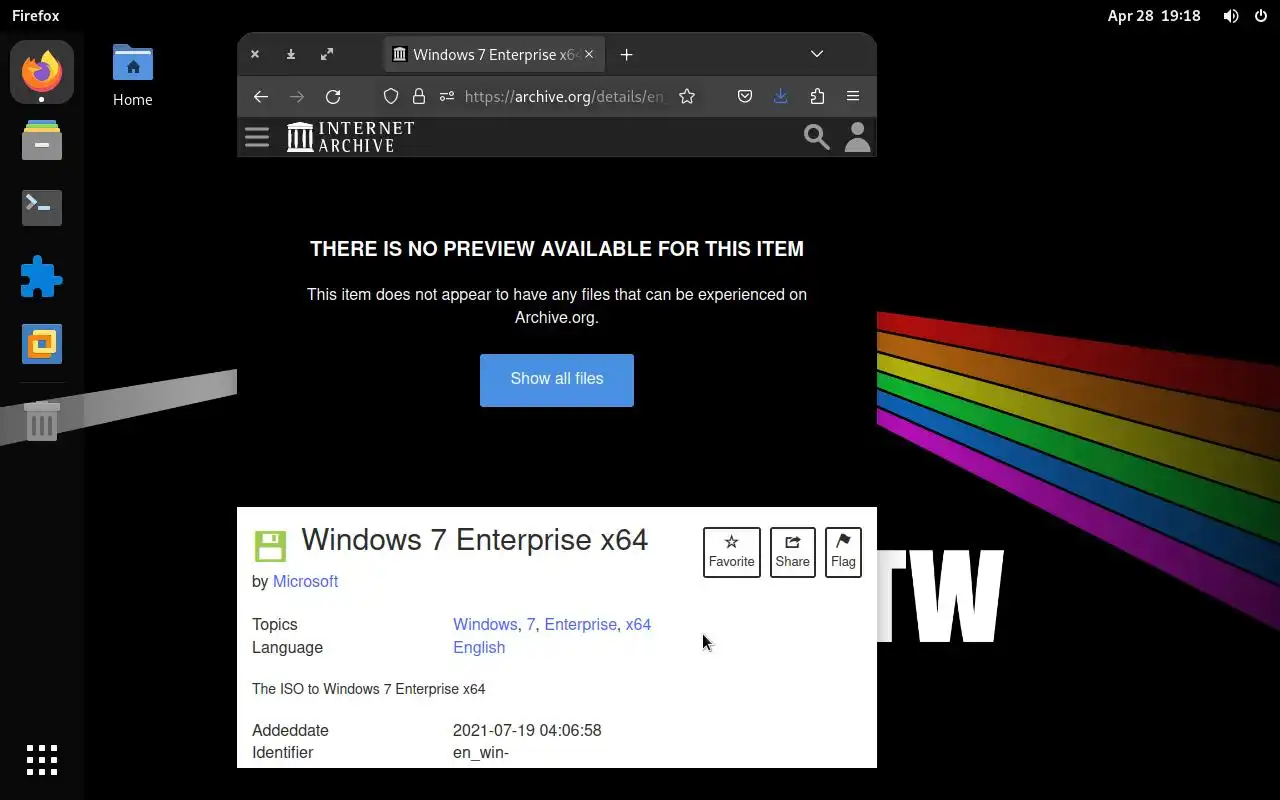Click the ISO description text
The height and width of the screenshot is (800, 1280).
[x=369, y=689]
